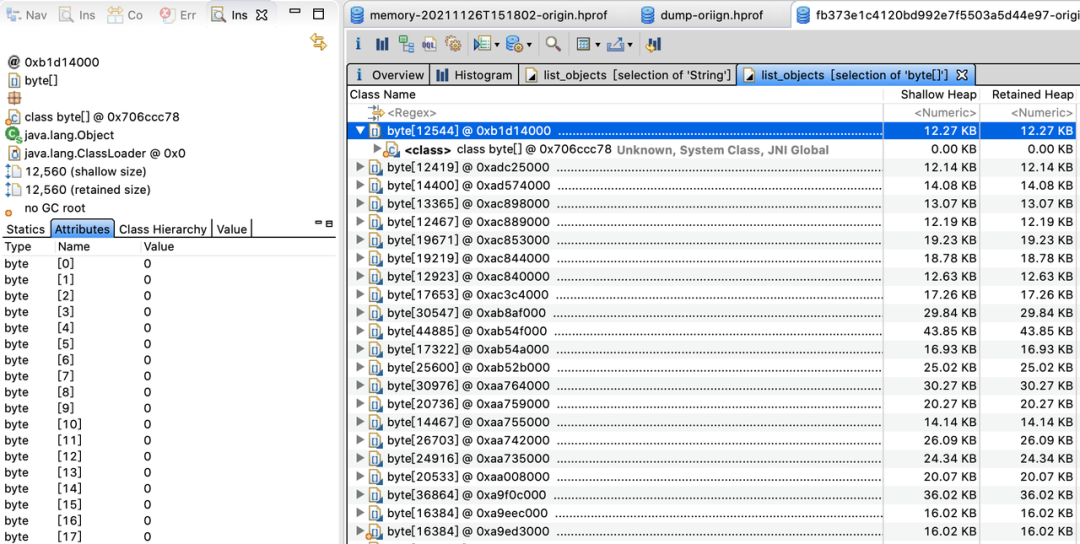This screenshot has height=544, width=1080.
Task: Switch to the Nav view tab
Action: [27, 14]
